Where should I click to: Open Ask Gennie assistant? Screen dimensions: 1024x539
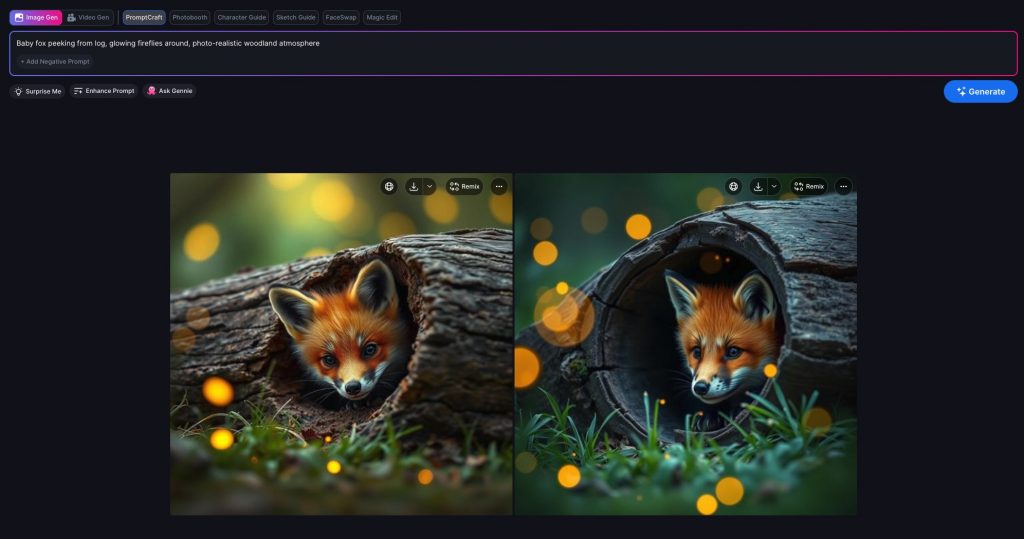[169, 91]
